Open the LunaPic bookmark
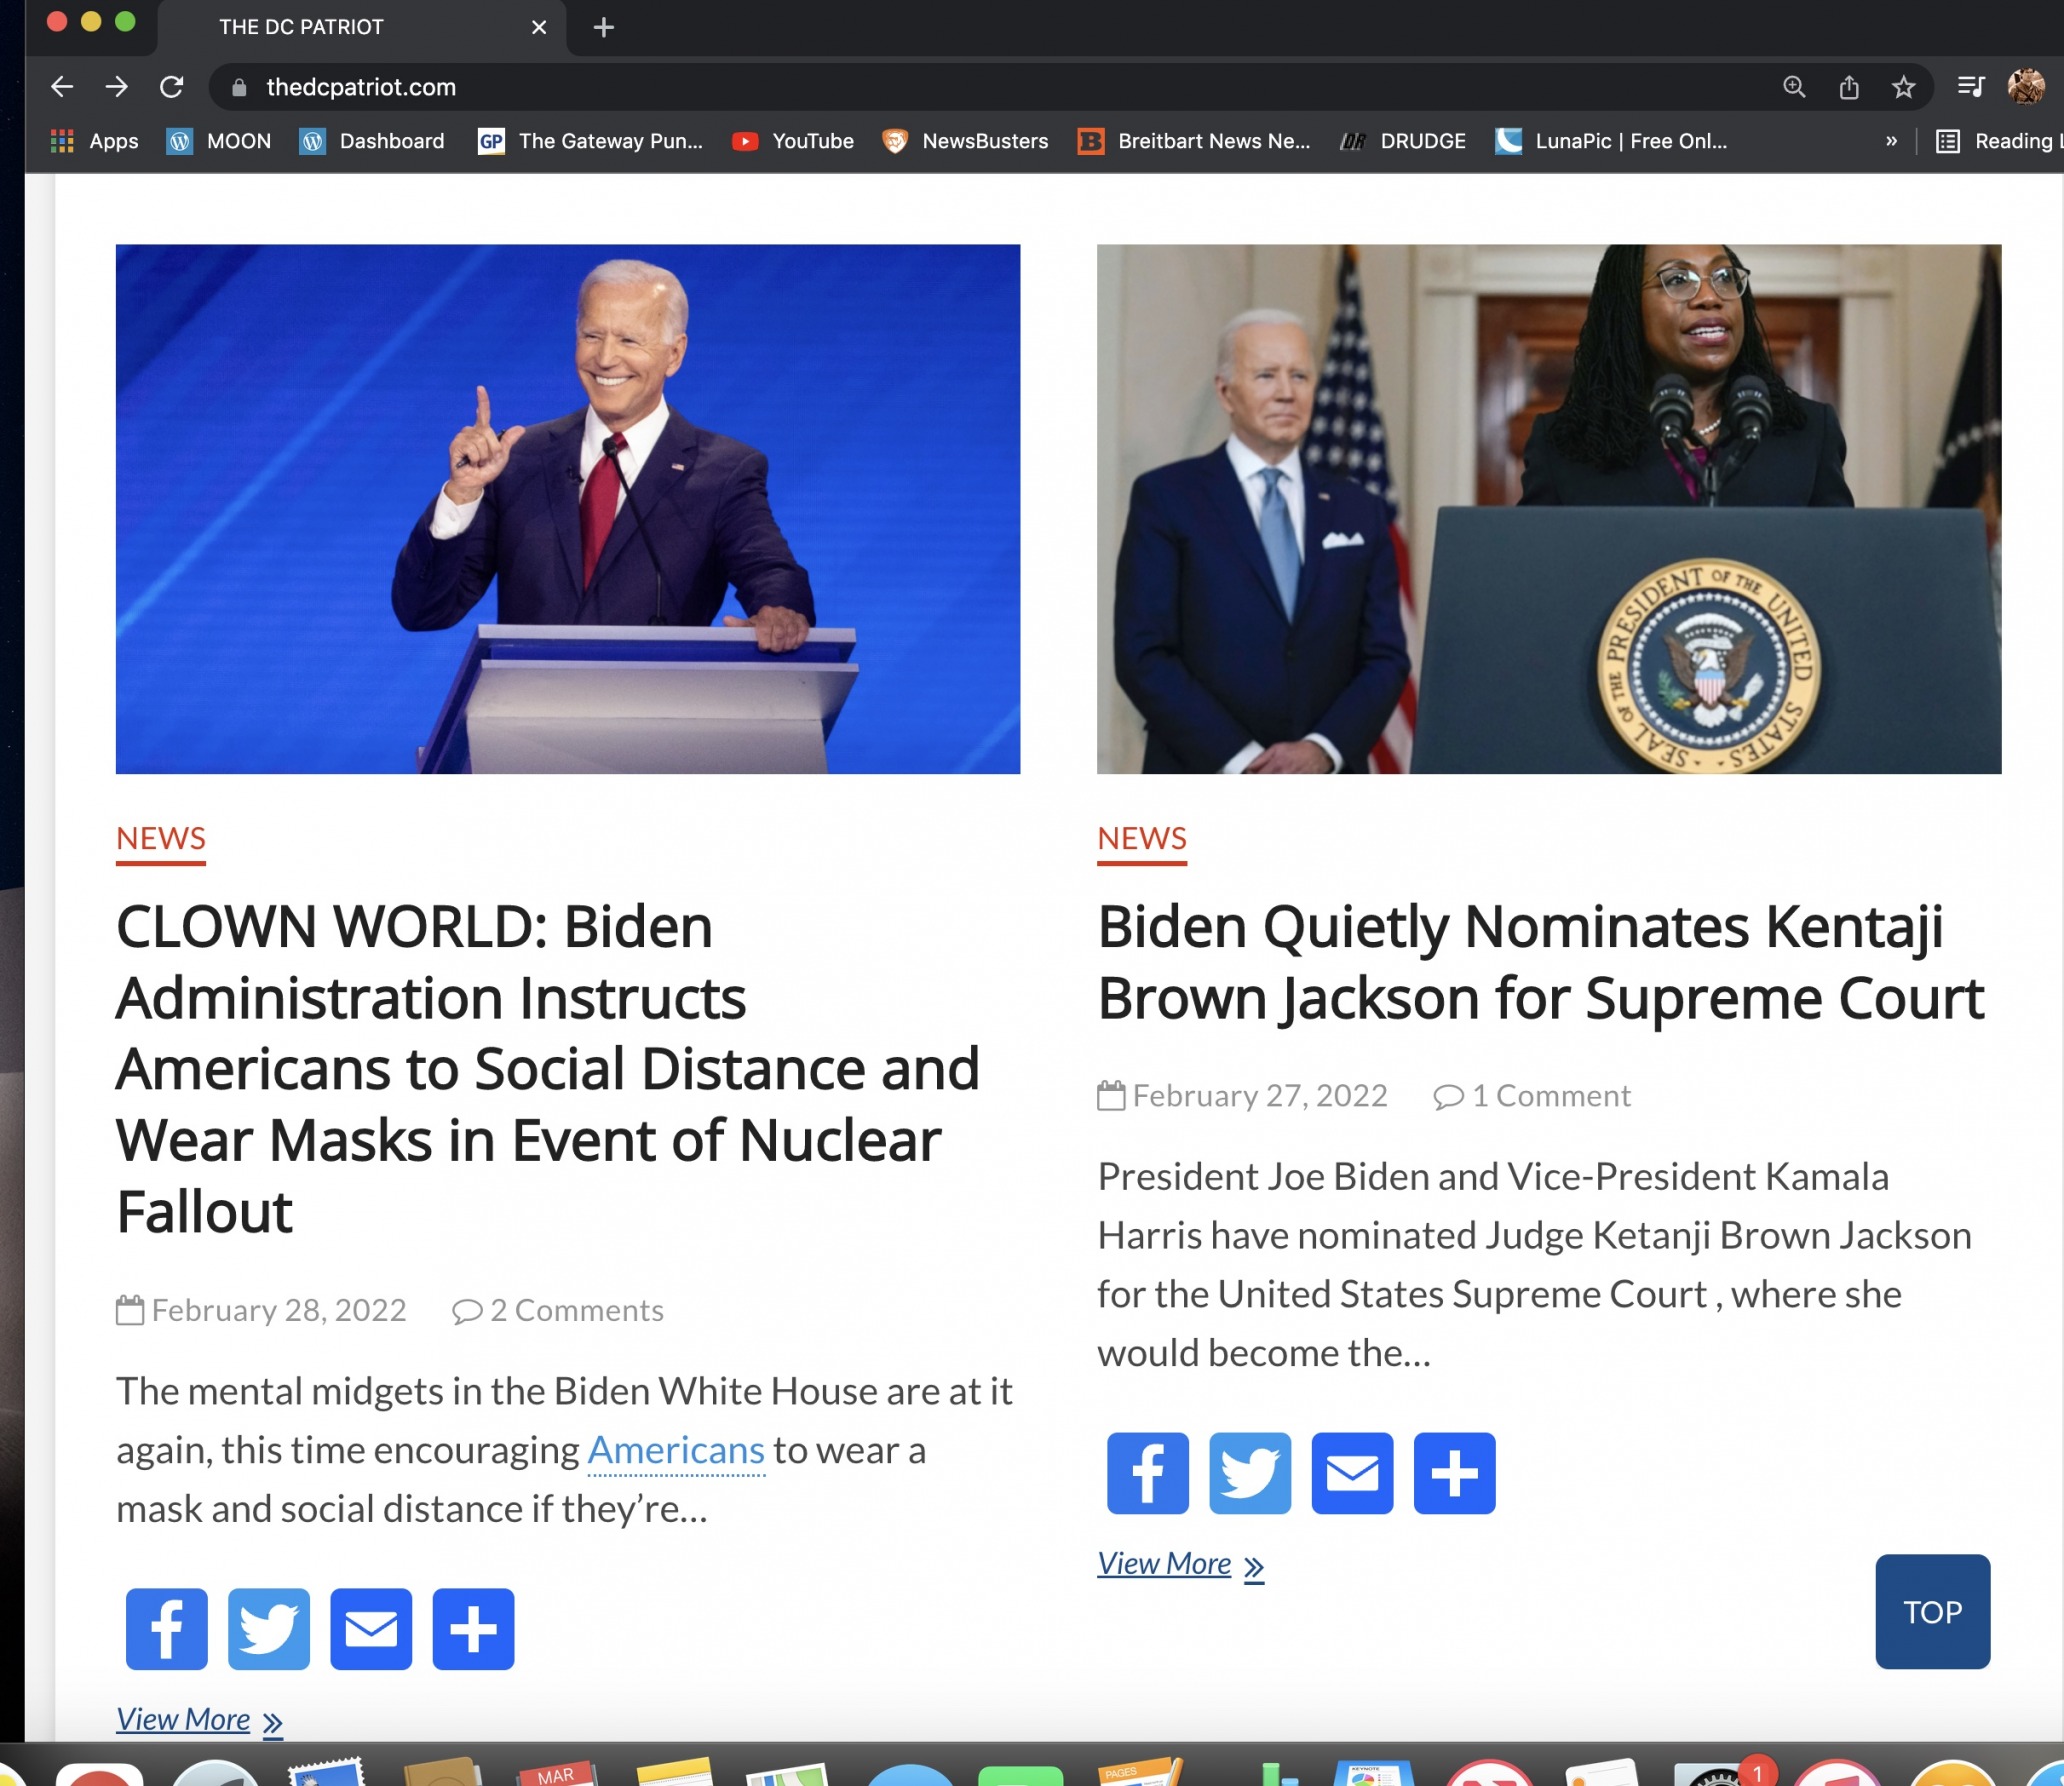2064x1786 pixels. (1611, 141)
